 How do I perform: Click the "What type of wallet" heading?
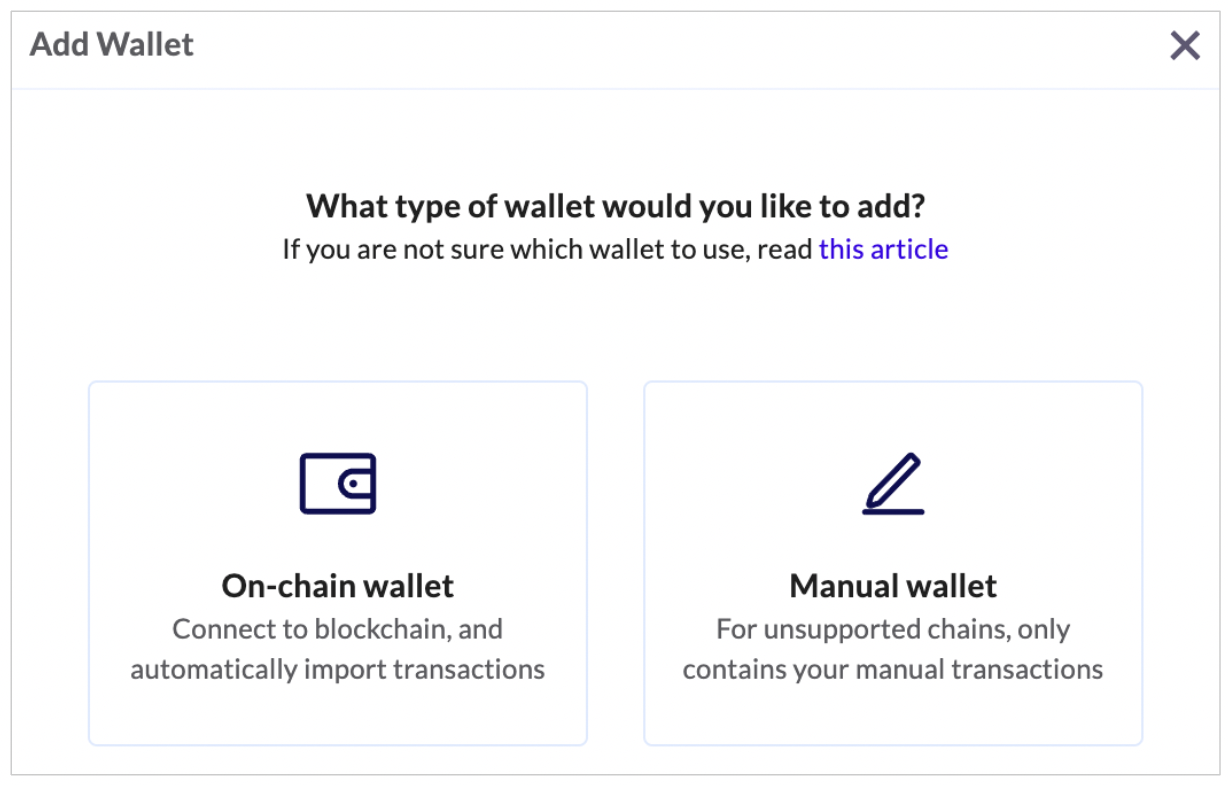(x=615, y=207)
